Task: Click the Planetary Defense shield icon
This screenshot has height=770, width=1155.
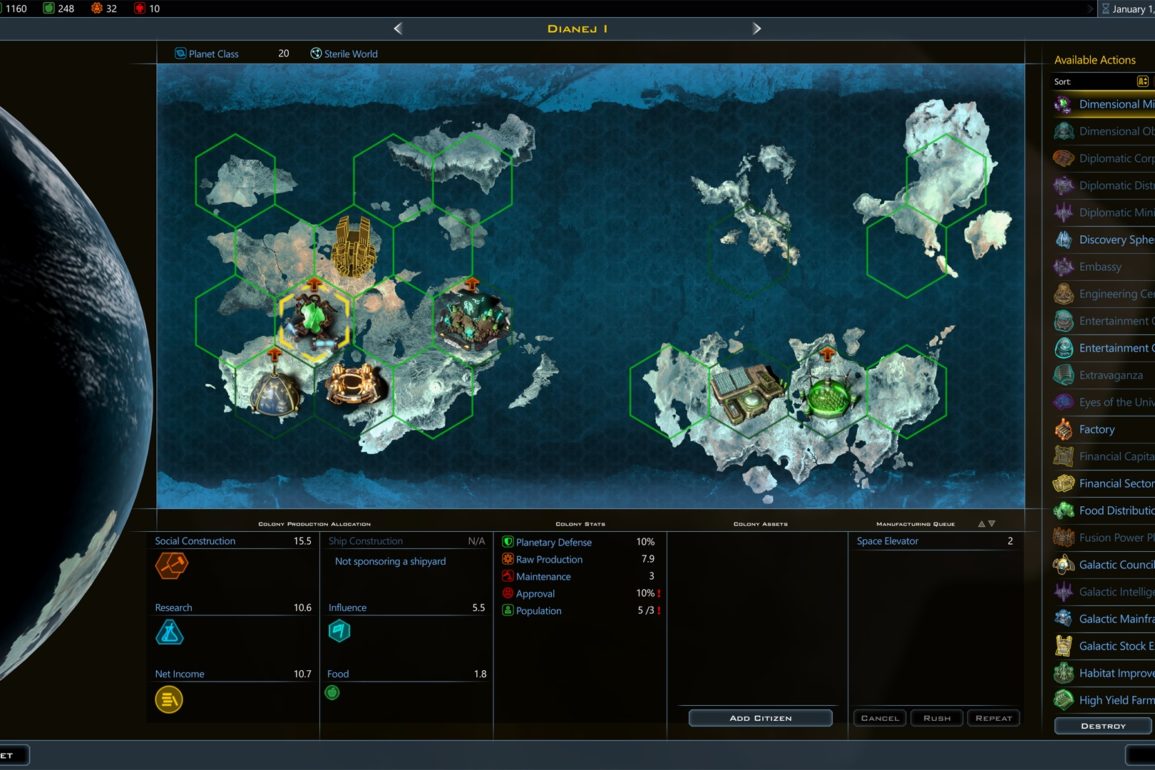Action: click(x=508, y=542)
